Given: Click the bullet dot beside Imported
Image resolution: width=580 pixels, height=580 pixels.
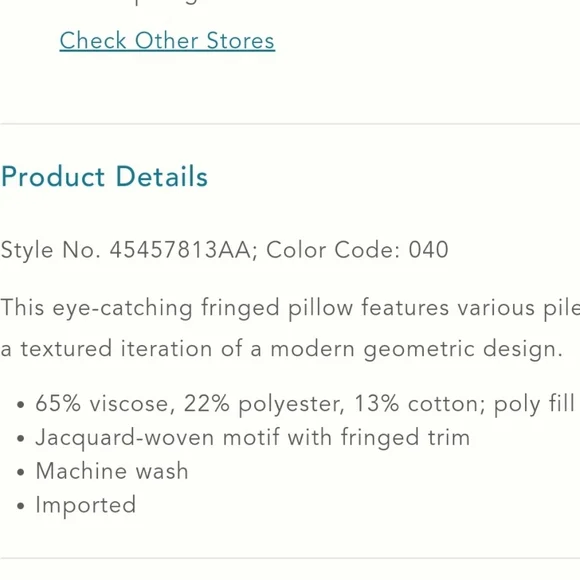Looking at the screenshot, I should [21, 506].
